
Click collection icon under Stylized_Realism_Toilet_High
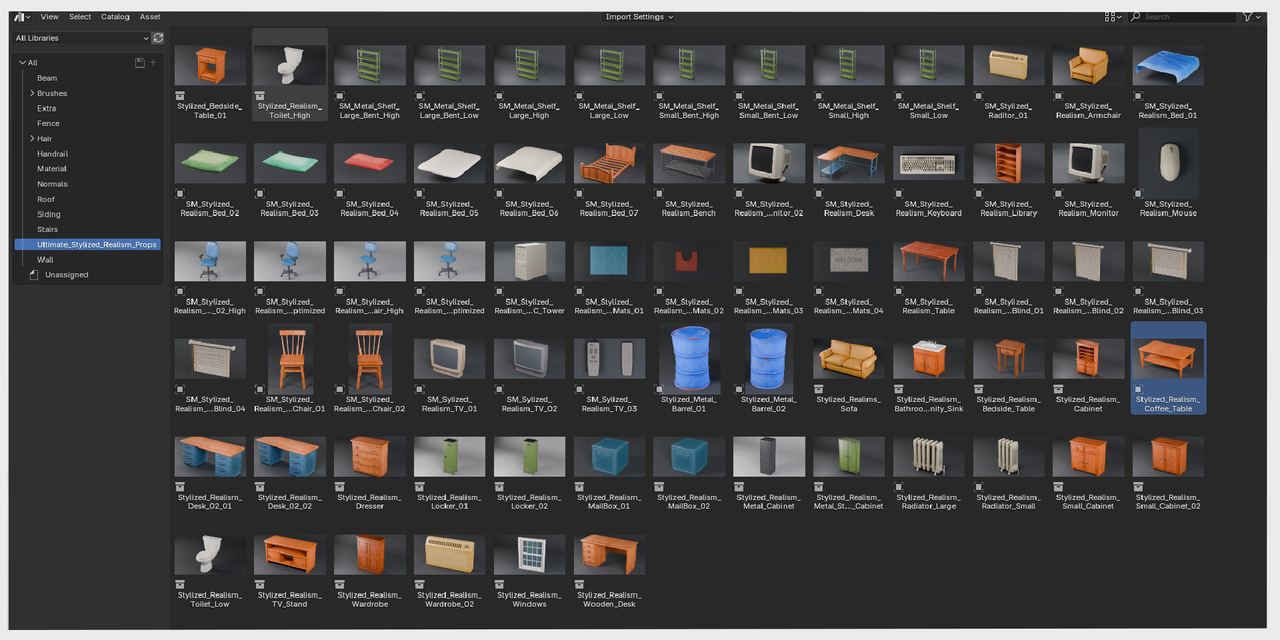(260, 96)
